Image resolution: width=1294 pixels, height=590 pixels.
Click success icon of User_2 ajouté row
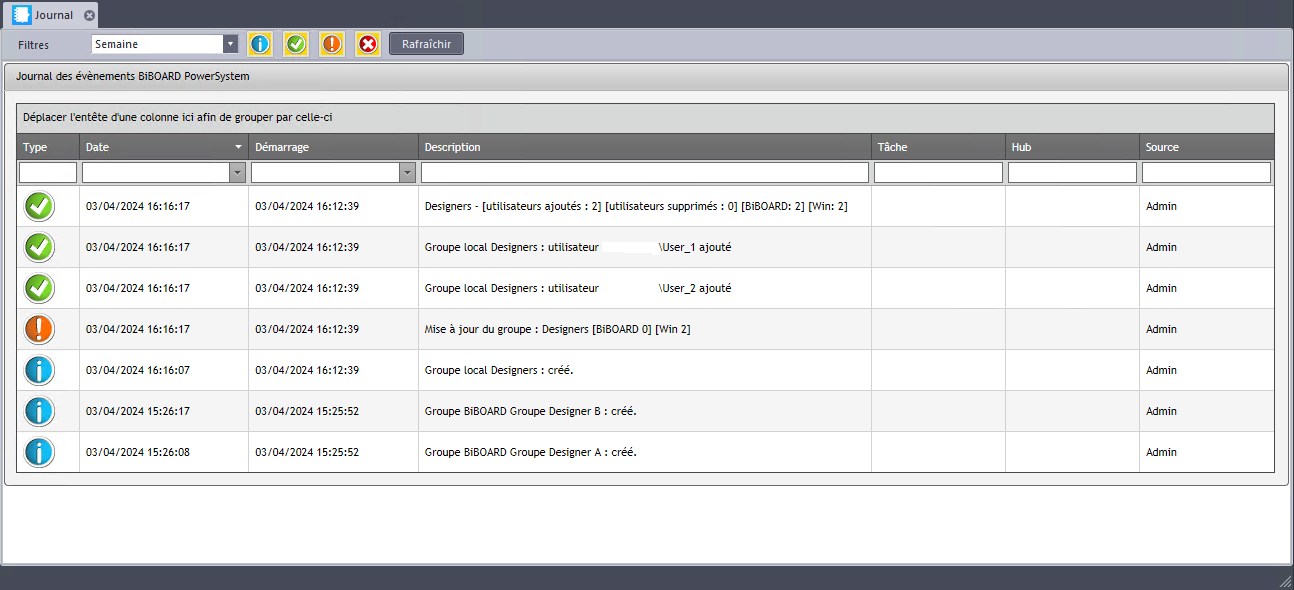(39, 288)
